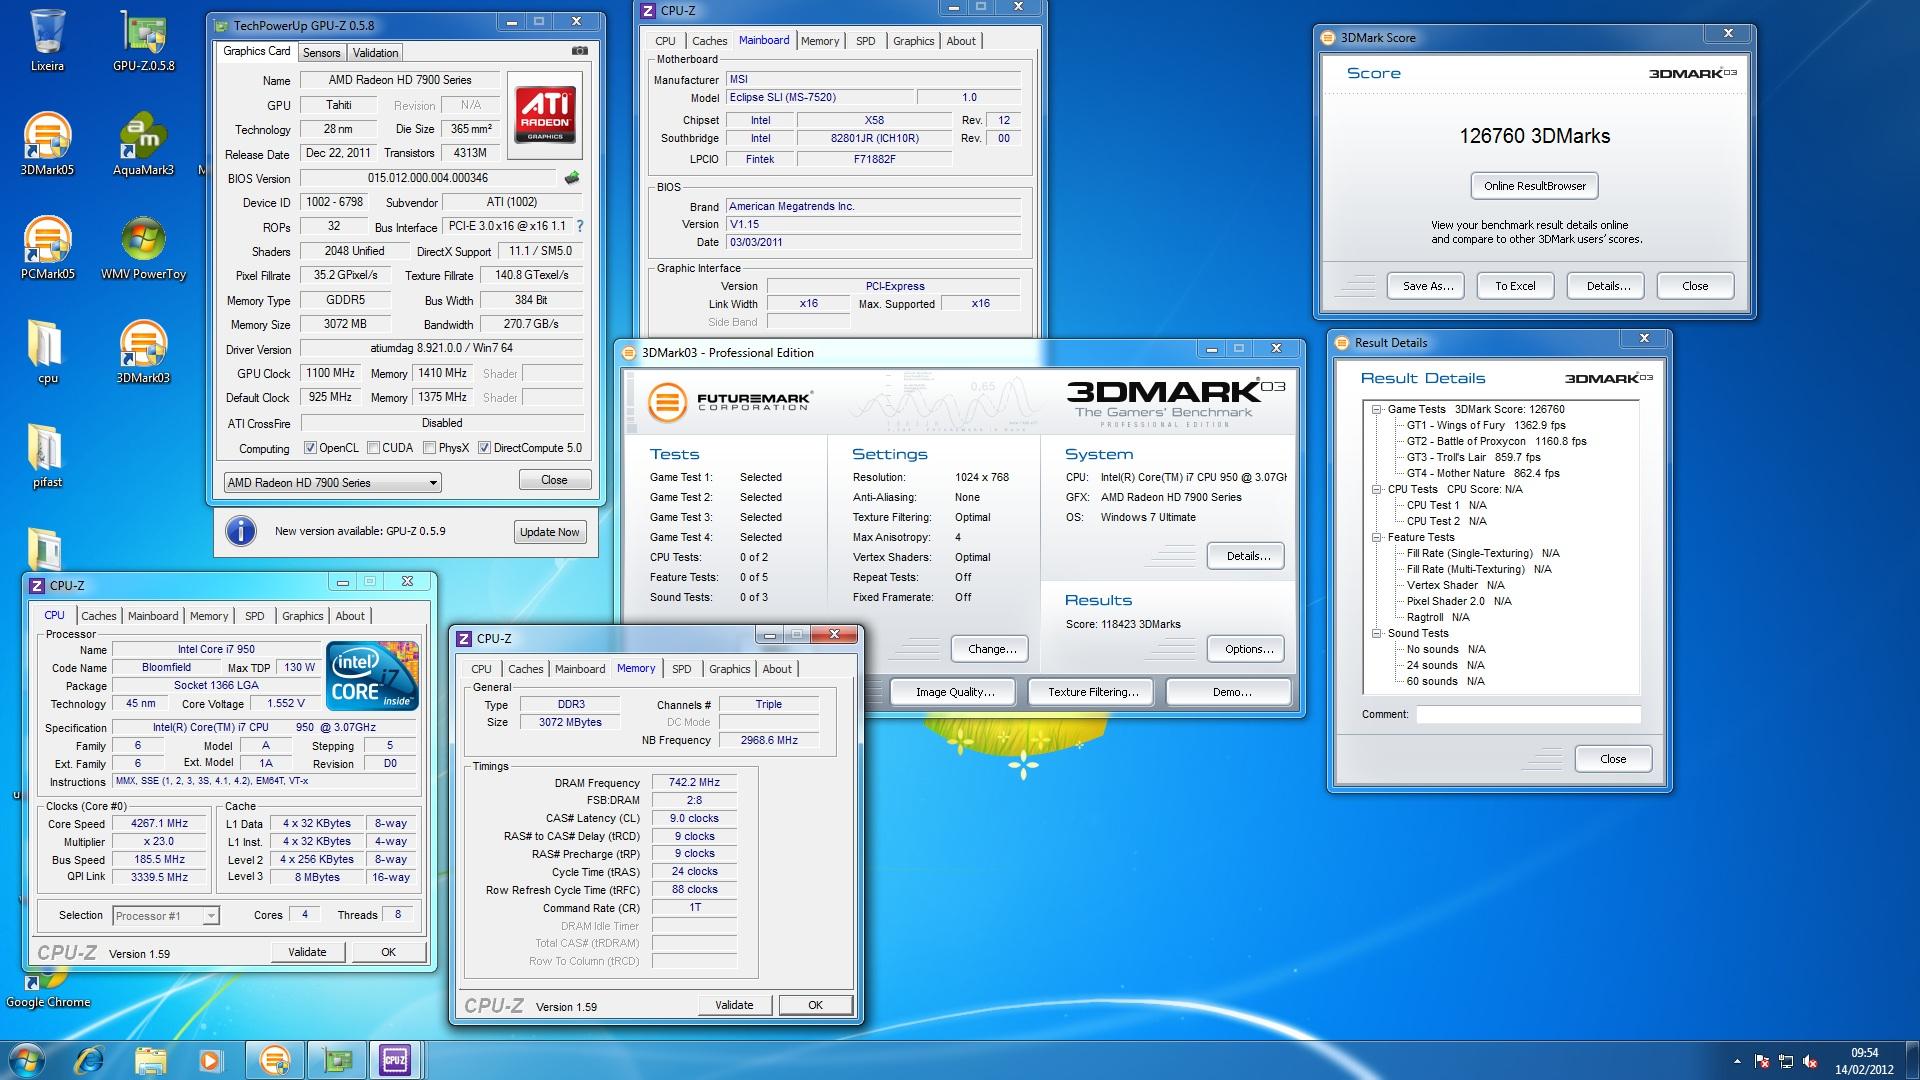Click Change... button in 3DMark03
The height and width of the screenshot is (1080, 1920).
pos(992,649)
